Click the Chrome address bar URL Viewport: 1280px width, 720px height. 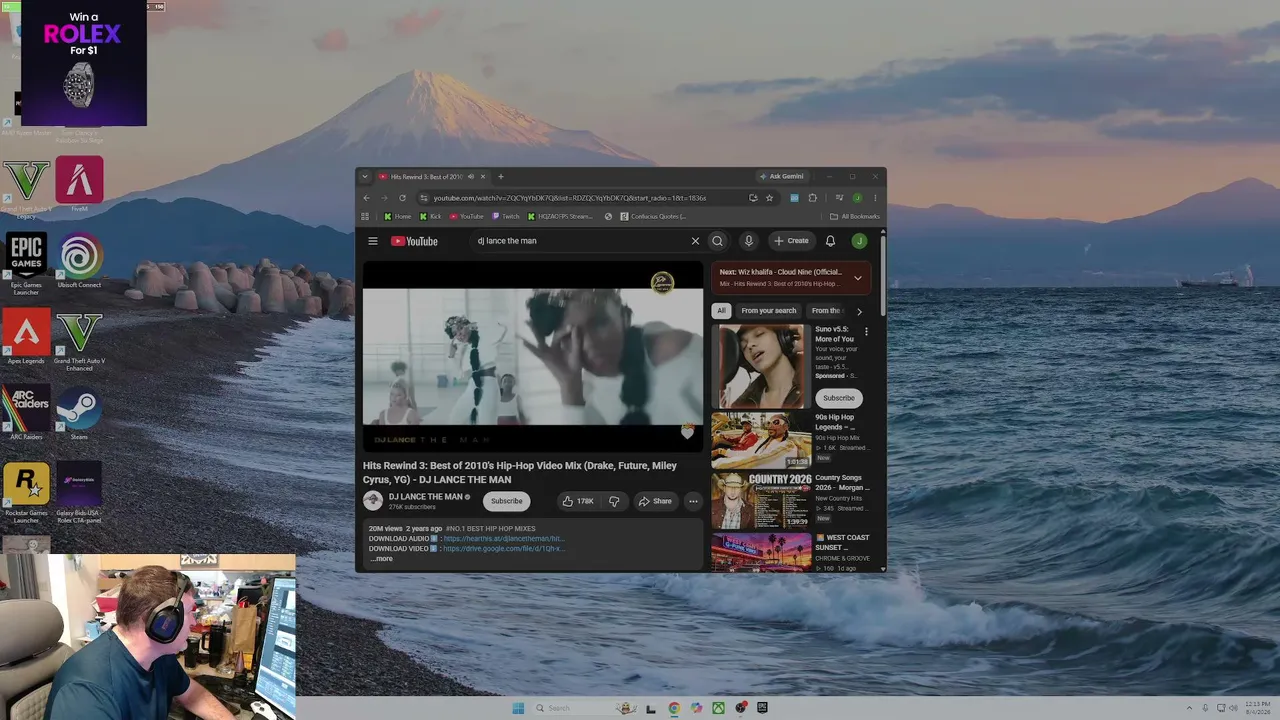click(570, 198)
